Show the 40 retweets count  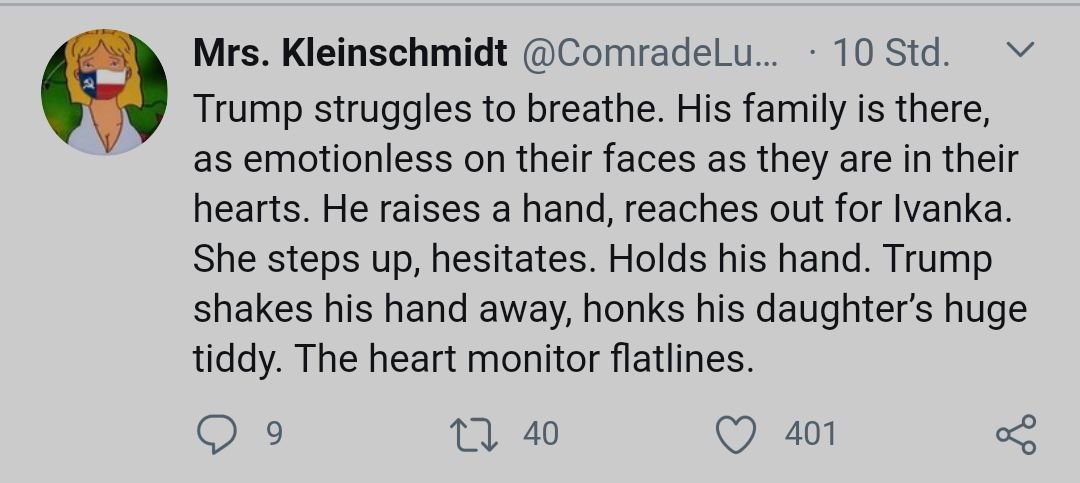[541, 435]
